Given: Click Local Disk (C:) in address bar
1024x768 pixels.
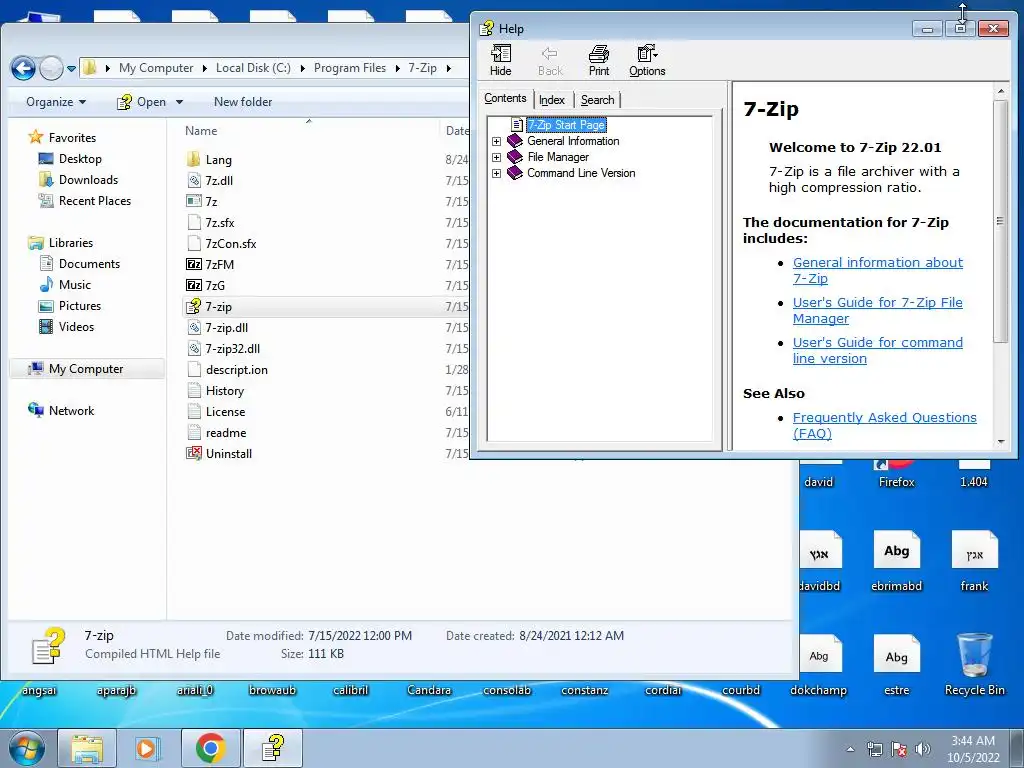Looking at the screenshot, I should click(x=253, y=68).
